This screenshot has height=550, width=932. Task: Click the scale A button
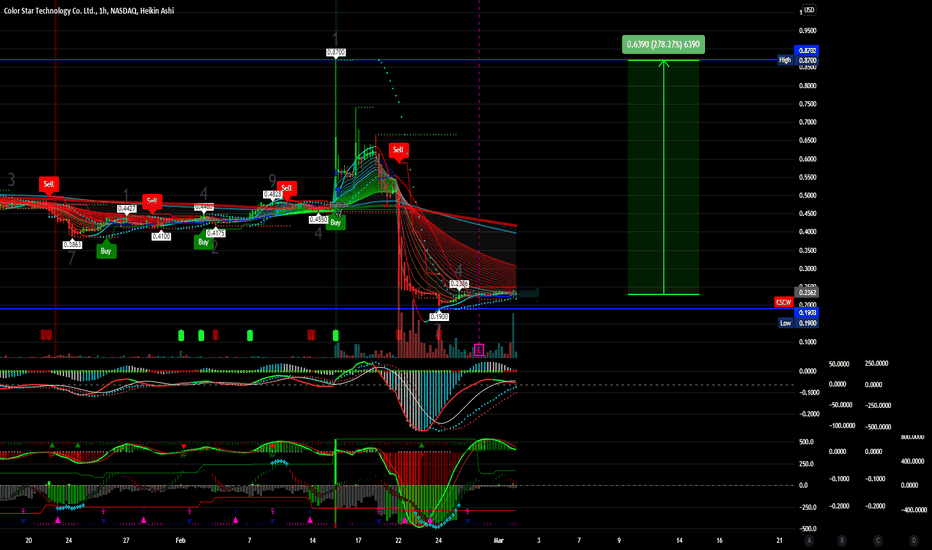[809, 540]
